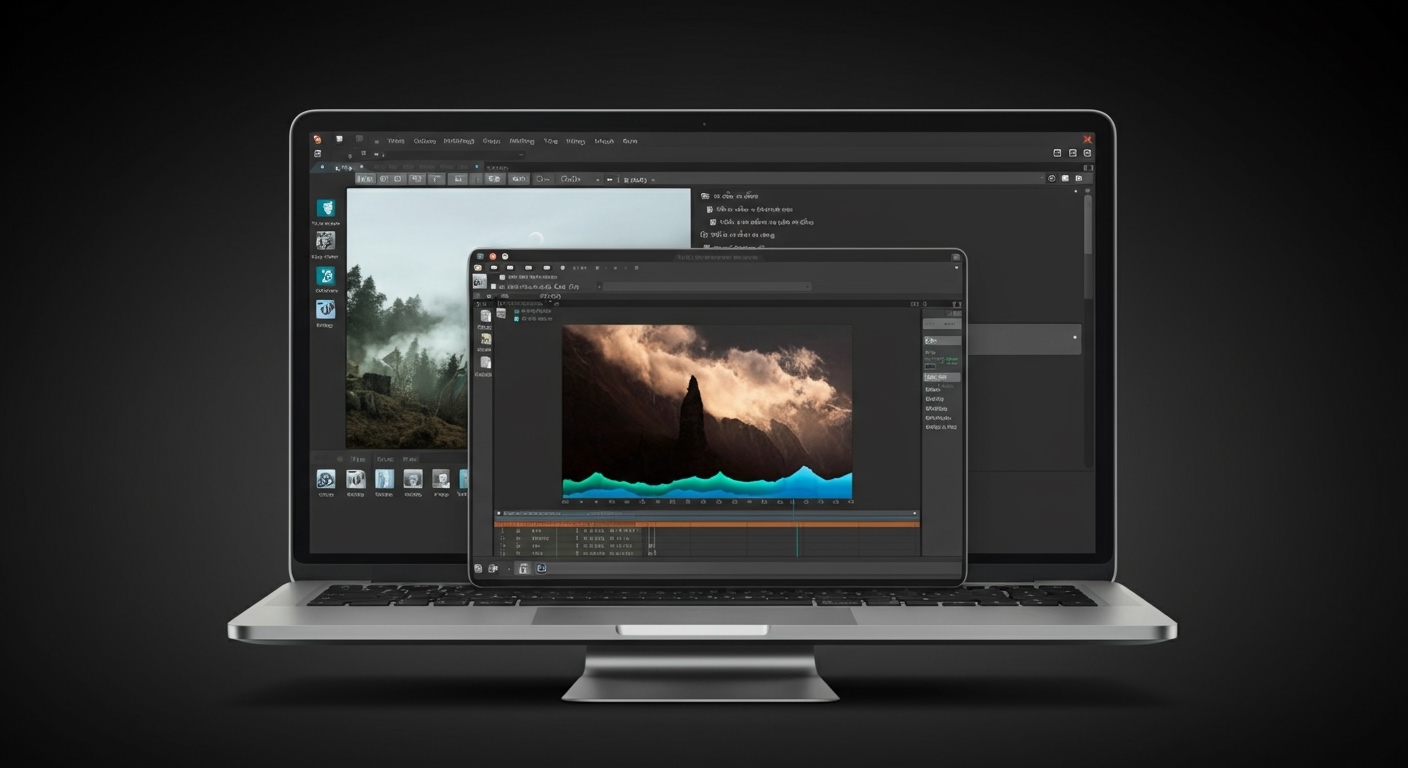This screenshot has height=768, width=1408.
Task: Click the third teal icon in left sidebar
Action: click(x=325, y=275)
